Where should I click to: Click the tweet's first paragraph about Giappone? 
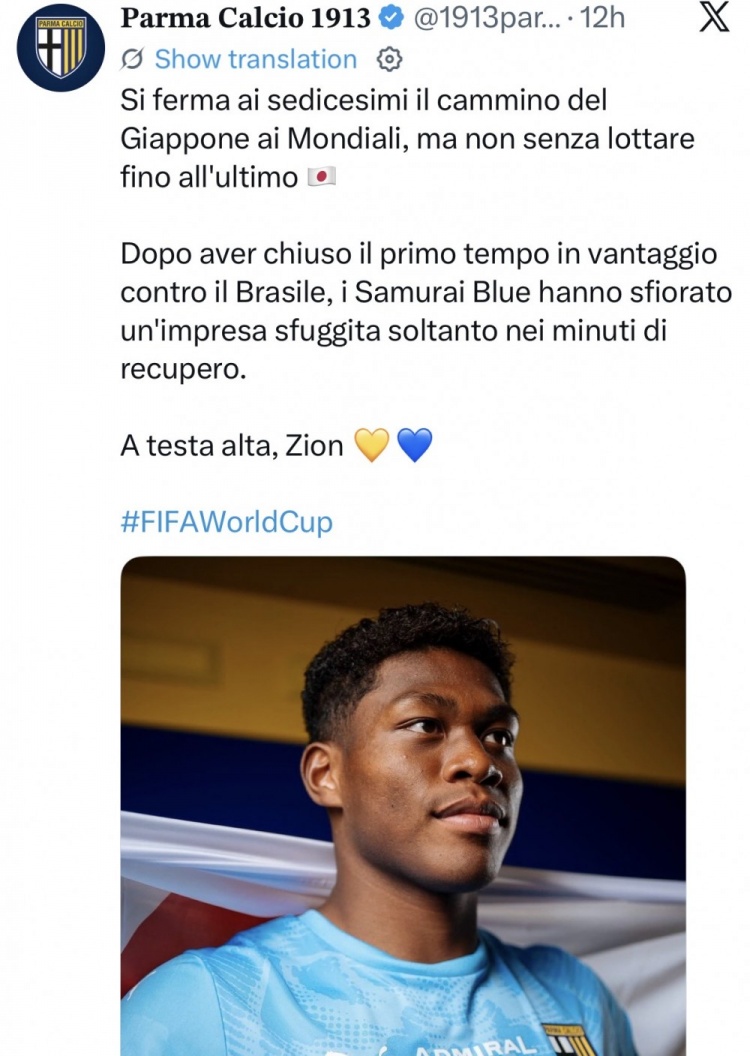coord(407,139)
